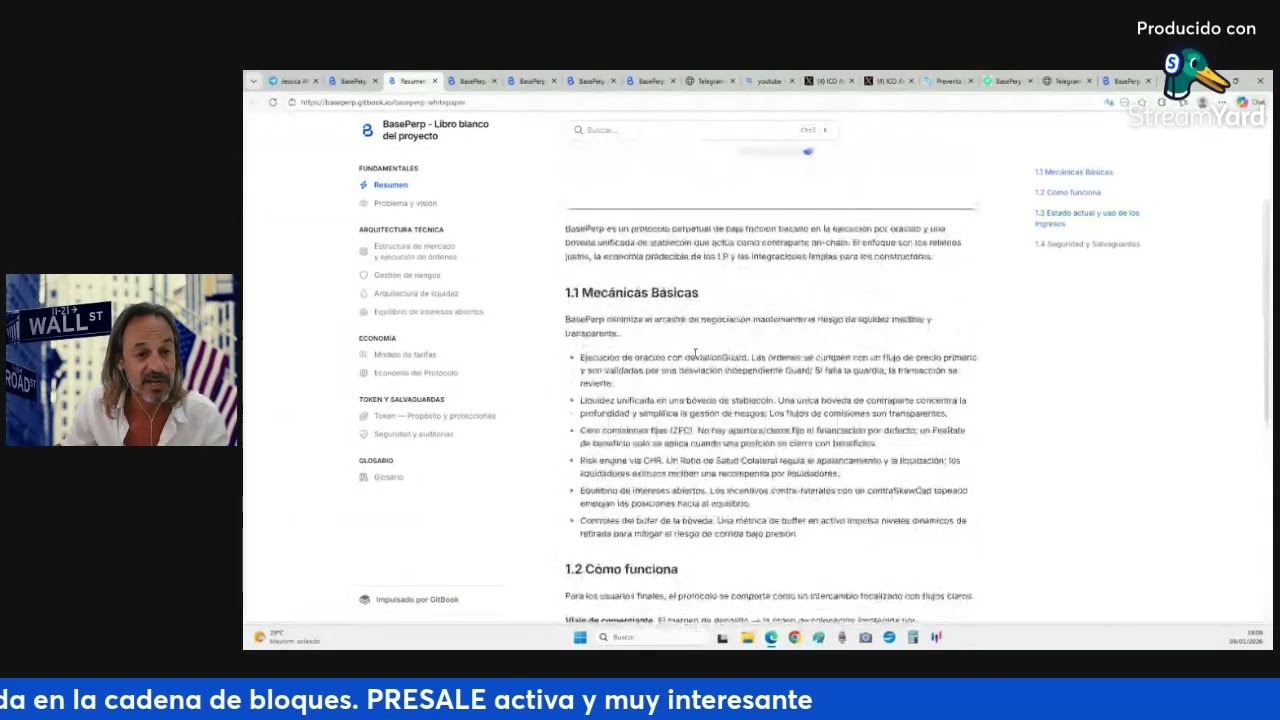
Task: Jump to 1.2 Cómo funciona in outline
Action: coord(1067,192)
